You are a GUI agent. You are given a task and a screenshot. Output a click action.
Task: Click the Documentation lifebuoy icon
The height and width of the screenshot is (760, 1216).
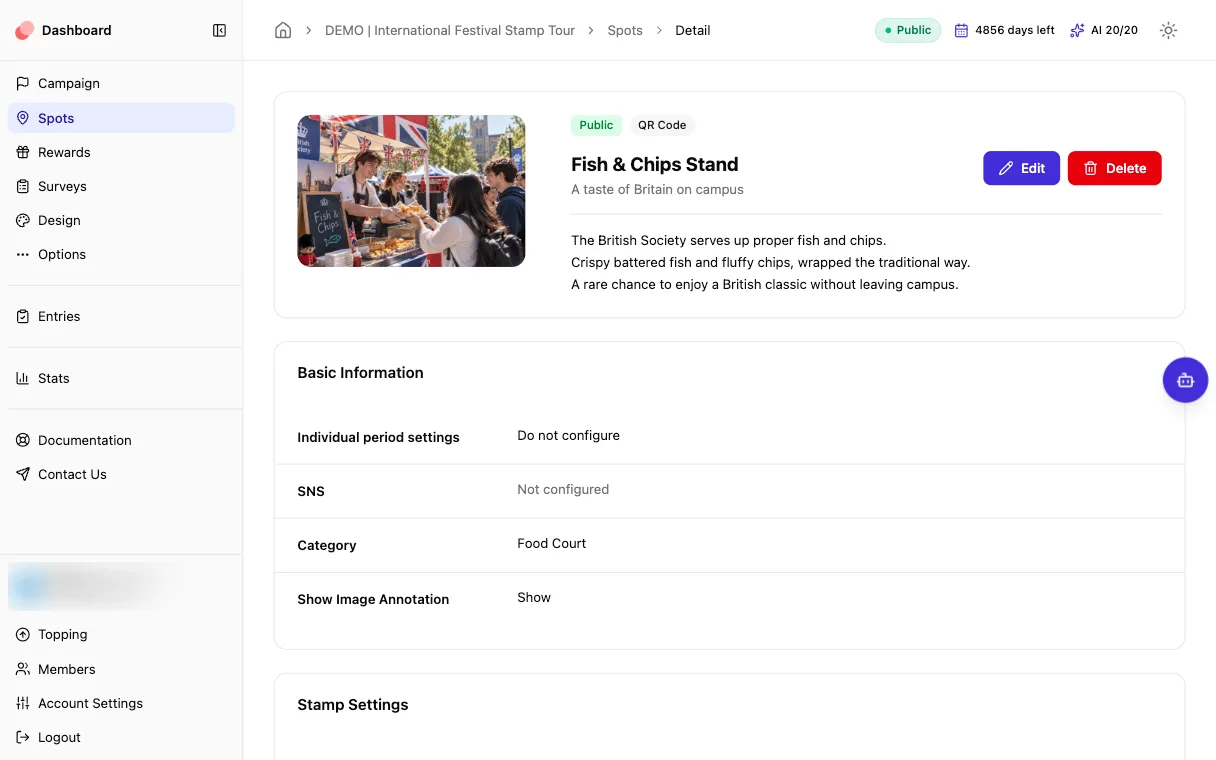[x=23, y=440]
